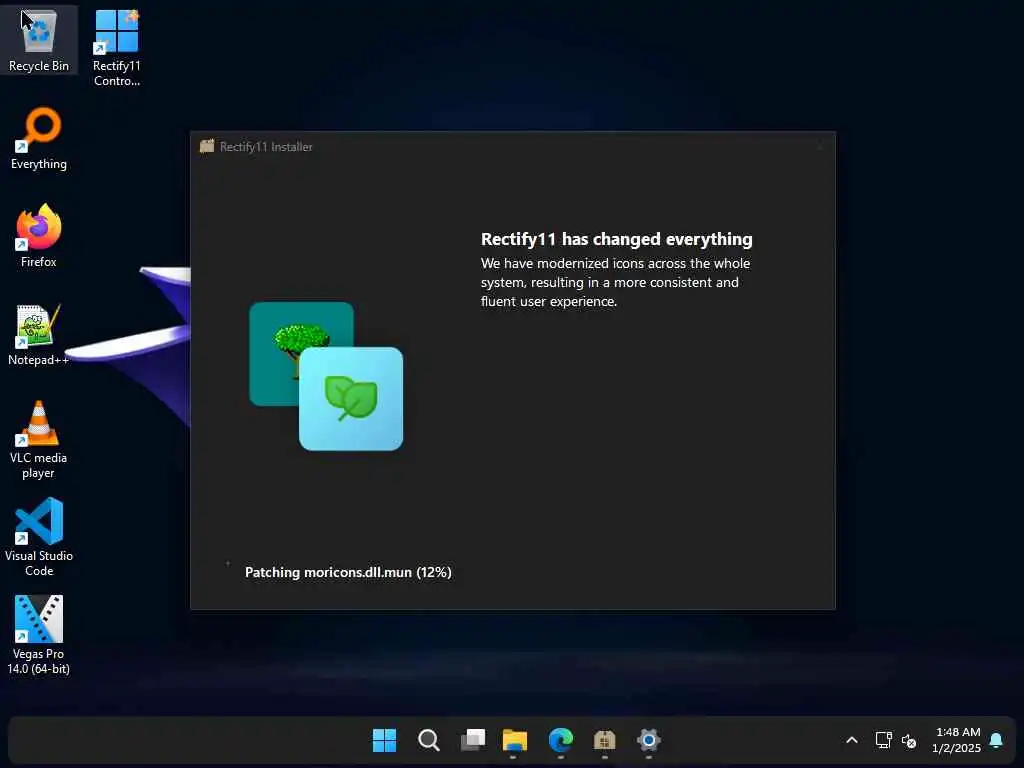Viewport: 1024px width, 768px height.
Task: Open the notification bell
Action: coord(996,740)
